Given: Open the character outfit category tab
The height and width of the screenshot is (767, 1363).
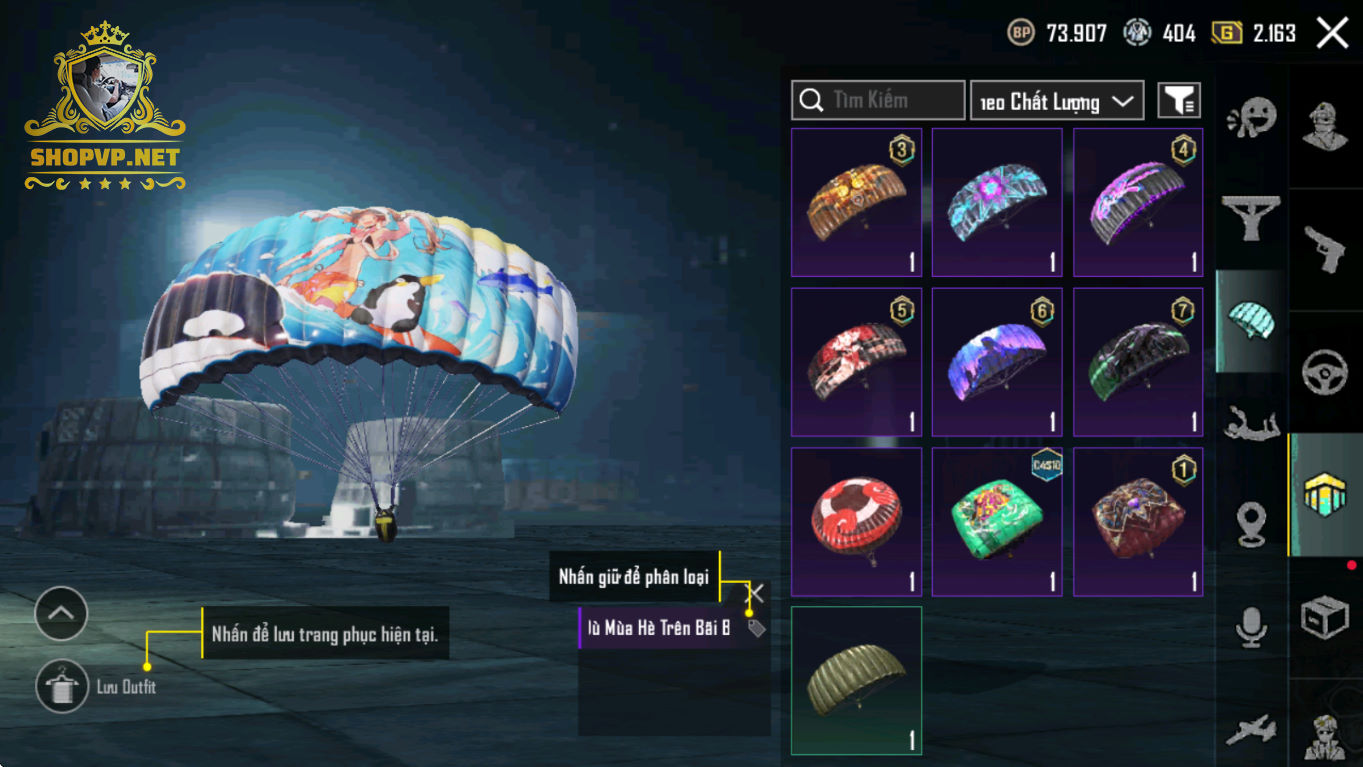Looking at the screenshot, I should click(x=1325, y=124).
